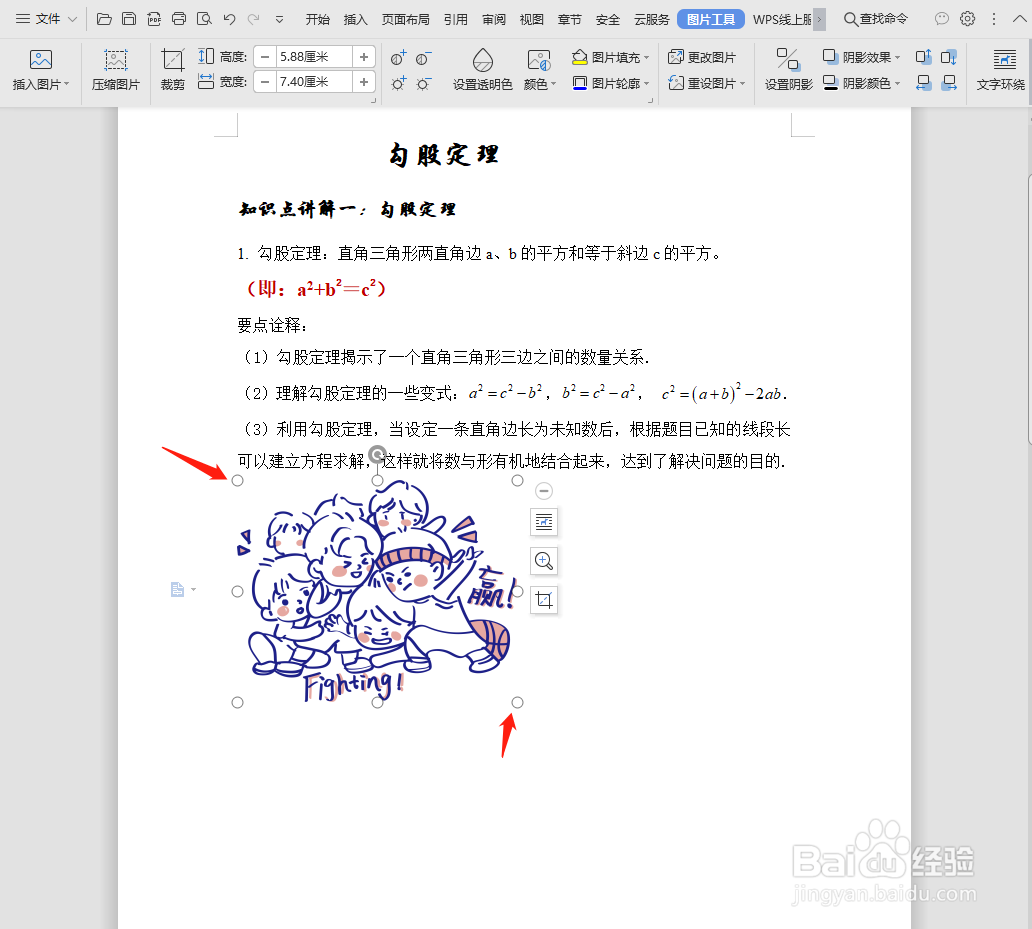Screen dimensions: 1032x929
Task: Open the 阴影颜色 dropdown
Action: tap(861, 83)
